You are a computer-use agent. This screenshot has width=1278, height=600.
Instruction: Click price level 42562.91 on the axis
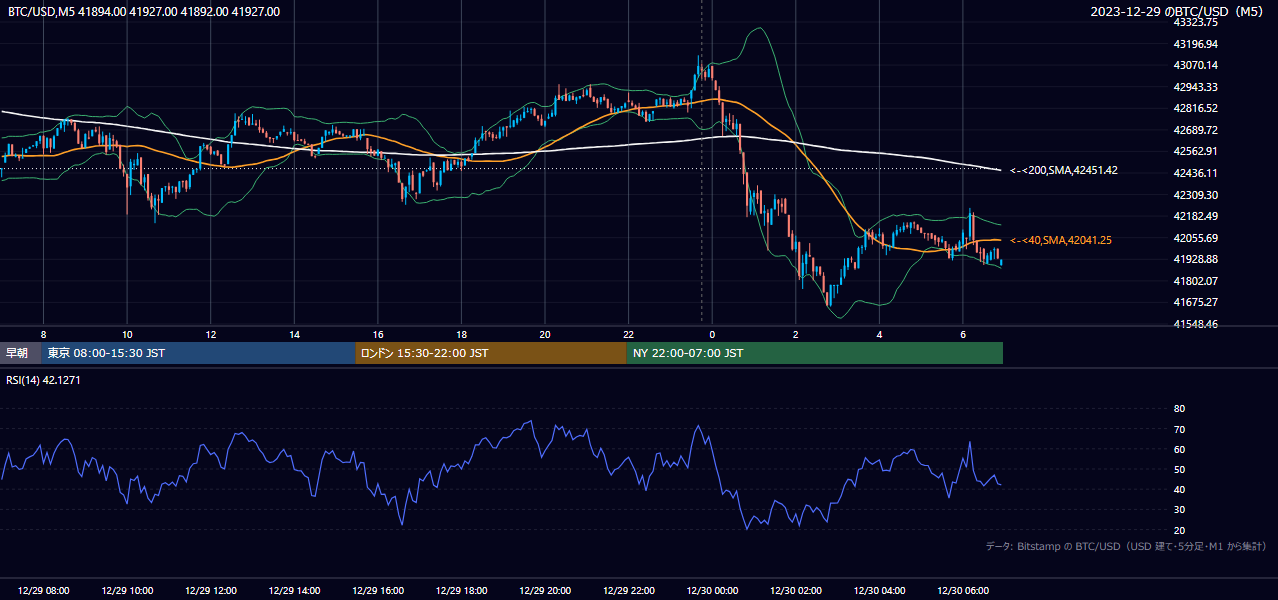(1195, 151)
